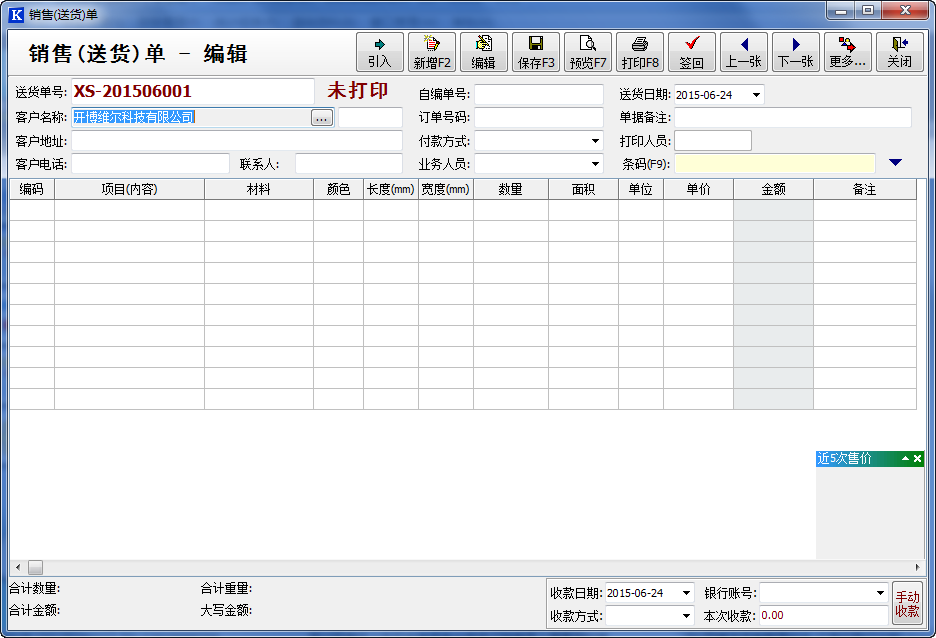
Task: Click the 手动收款 manual payment button
Action: tap(907, 604)
